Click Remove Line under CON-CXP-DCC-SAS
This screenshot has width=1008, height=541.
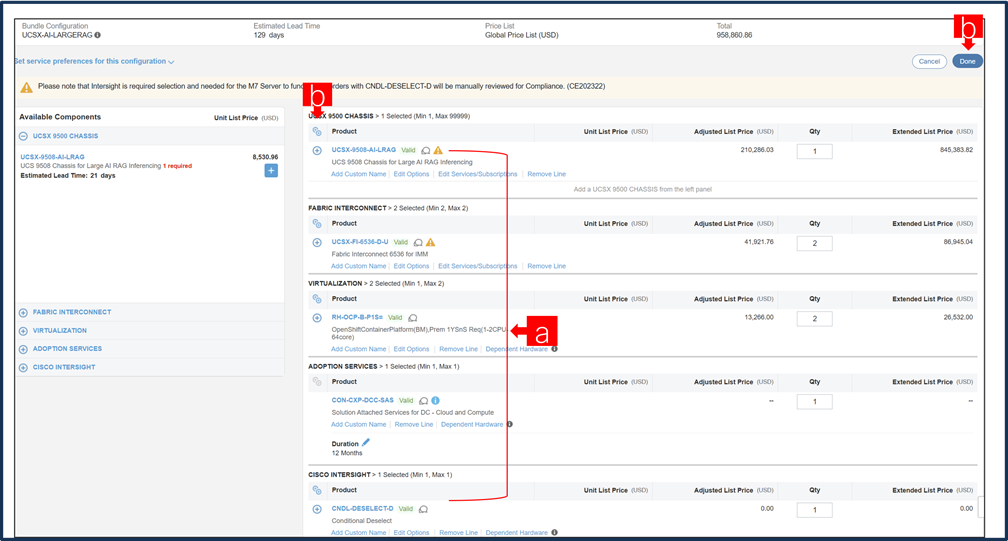point(414,425)
